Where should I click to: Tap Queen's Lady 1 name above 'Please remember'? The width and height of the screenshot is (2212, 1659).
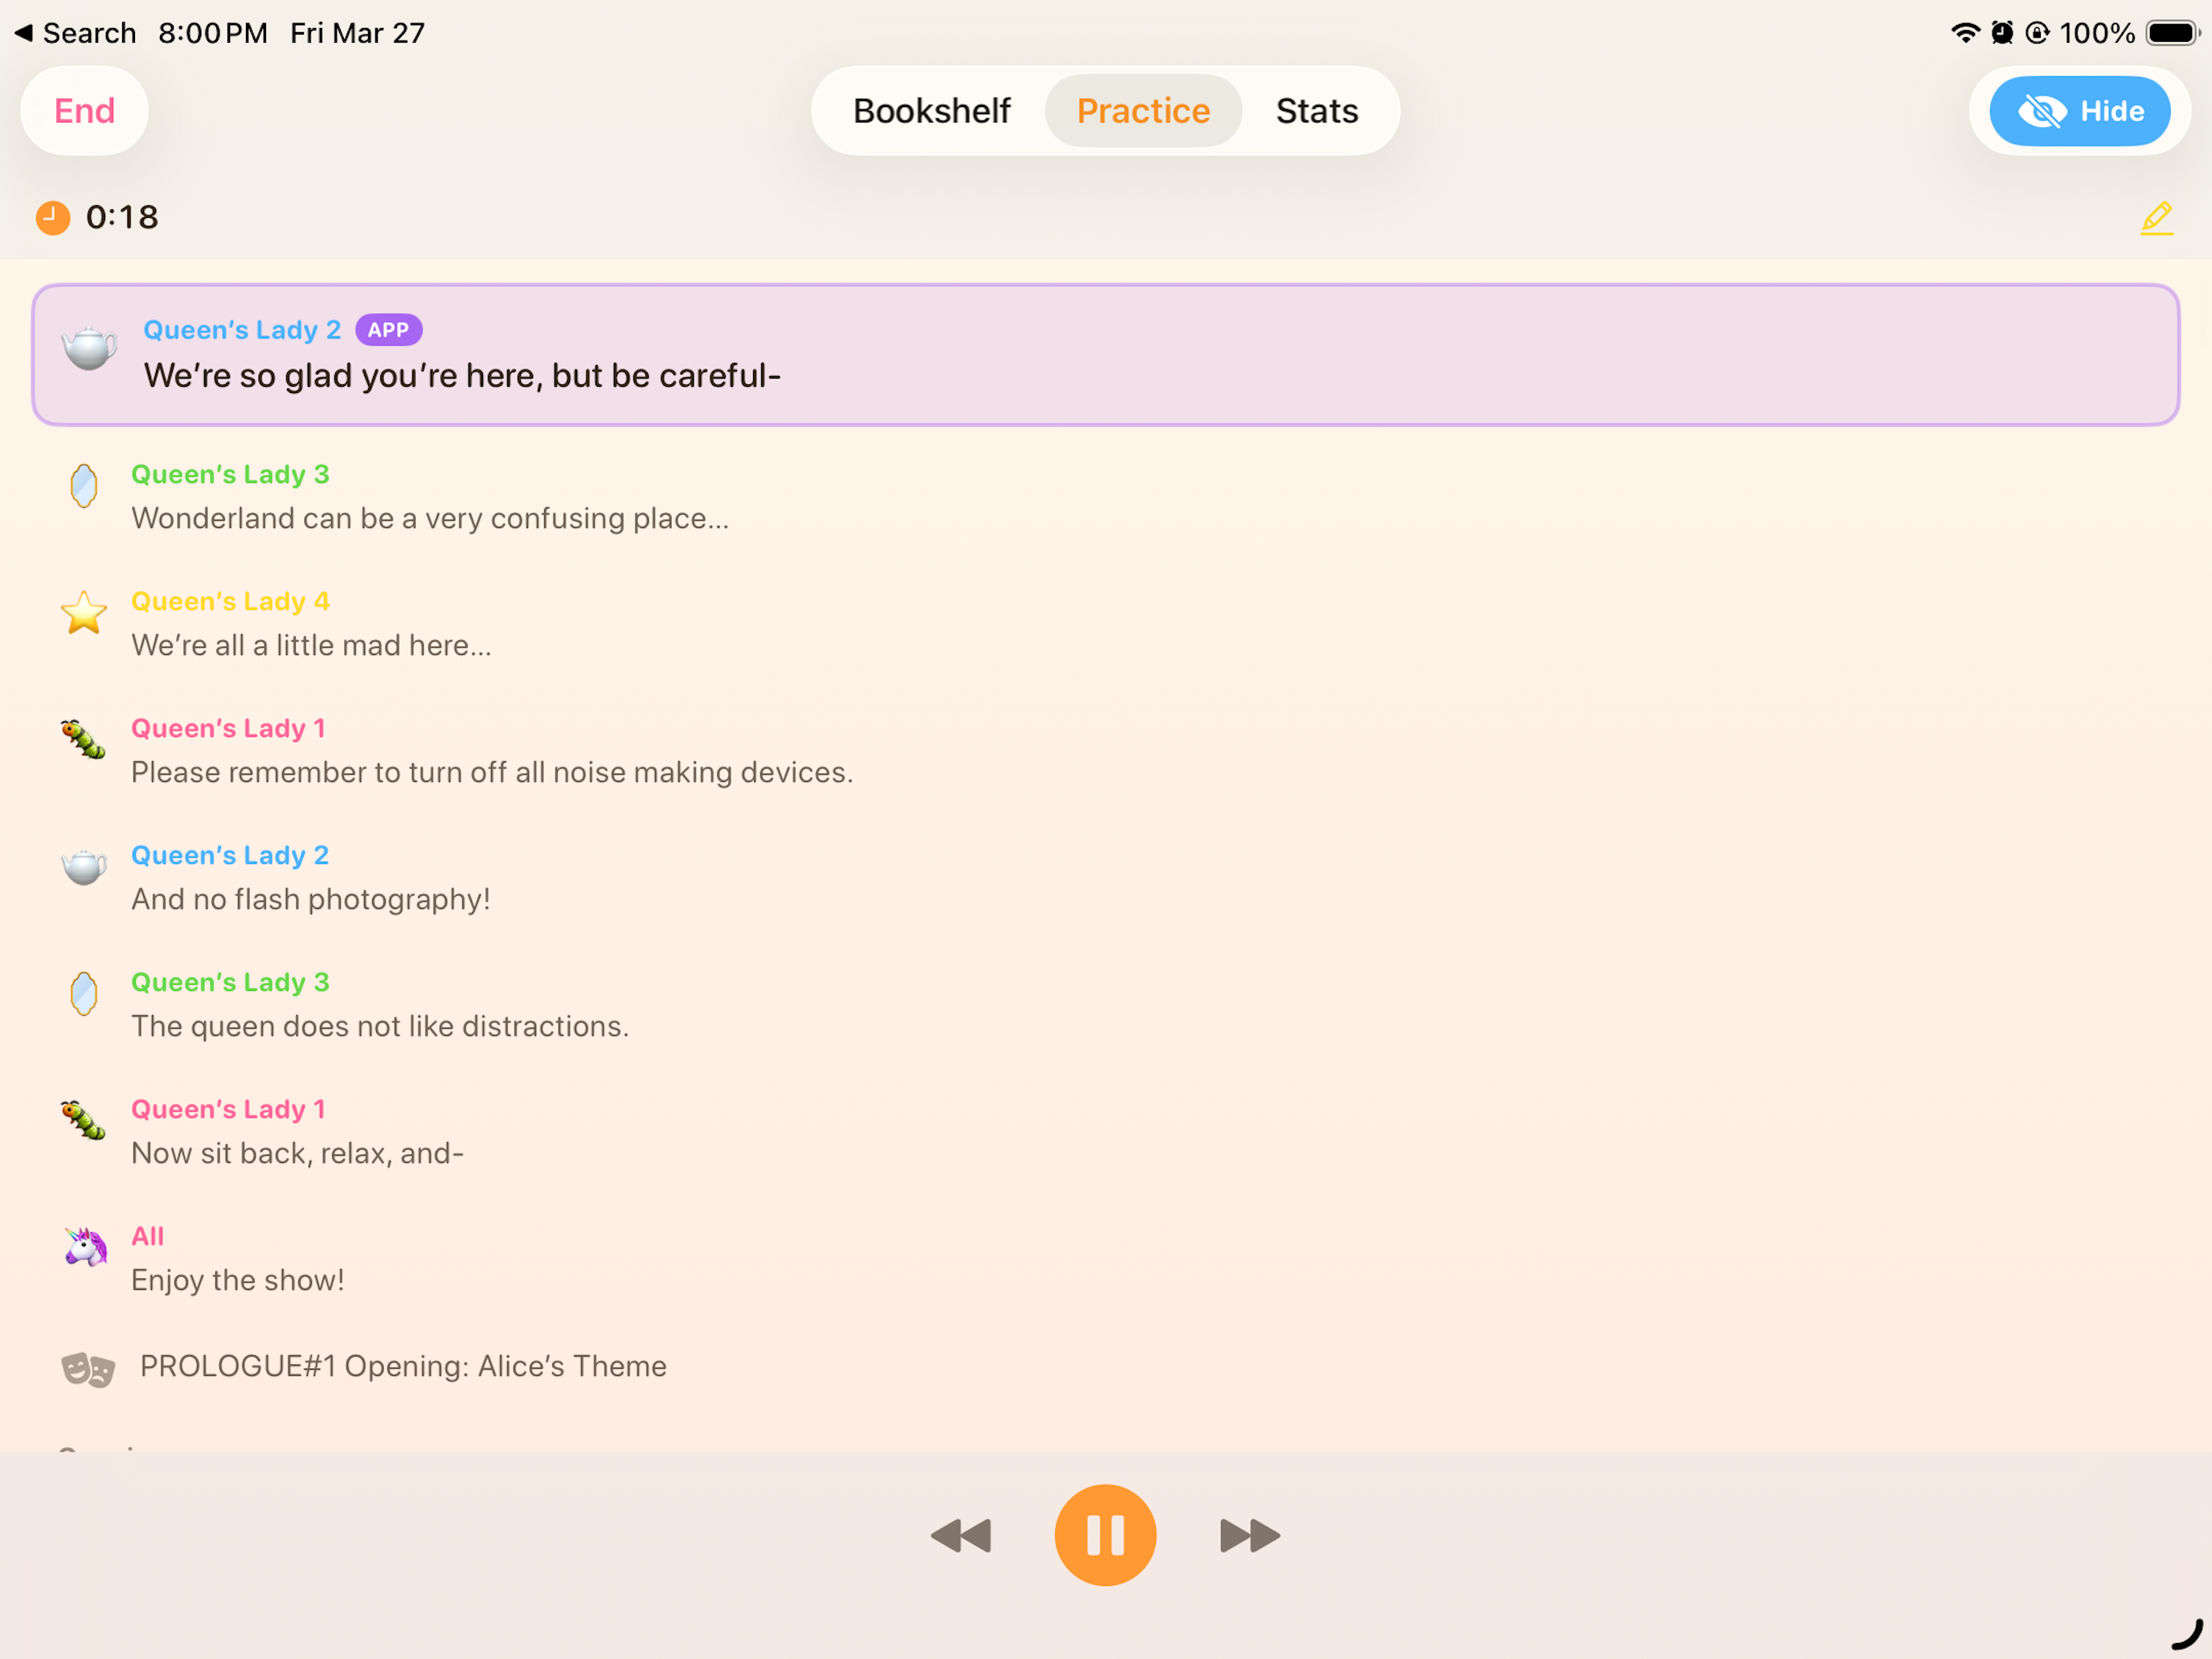228,728
